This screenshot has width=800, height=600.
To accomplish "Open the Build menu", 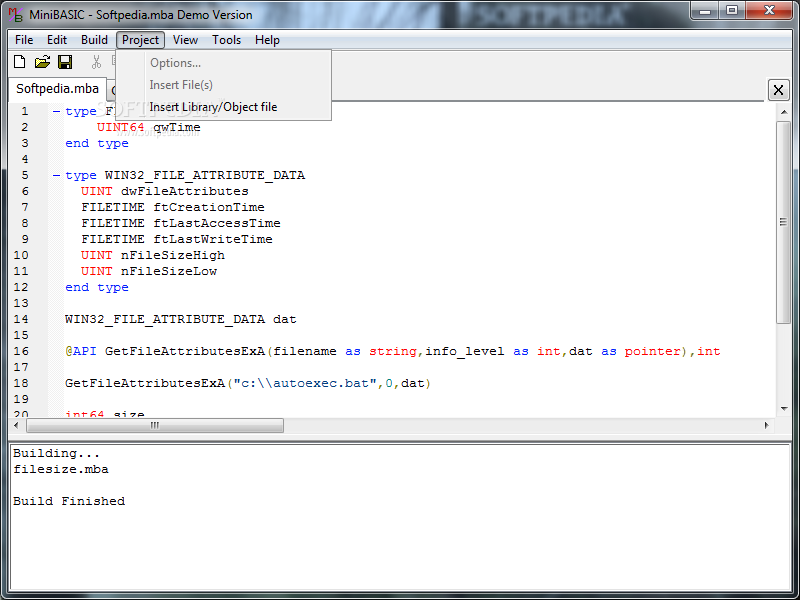I will 94,40.
